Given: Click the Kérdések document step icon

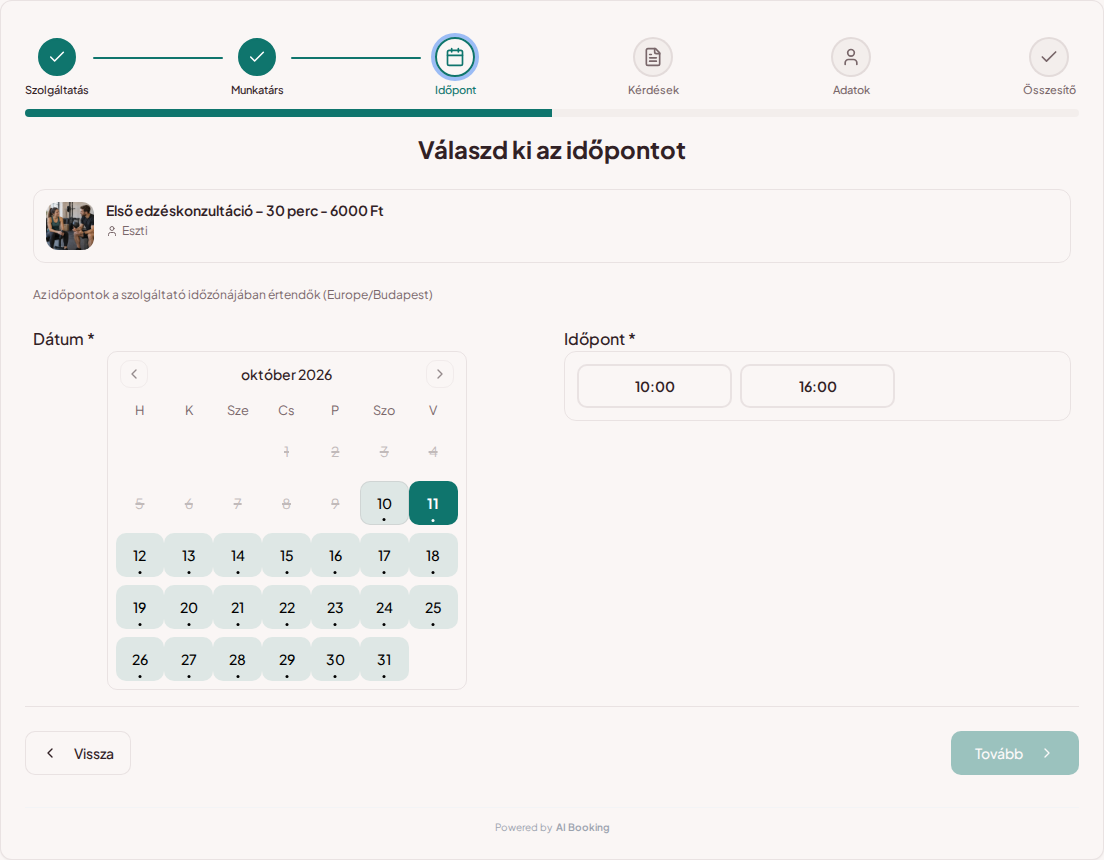Looking at the screenshot, I should (x=653, y=57).
